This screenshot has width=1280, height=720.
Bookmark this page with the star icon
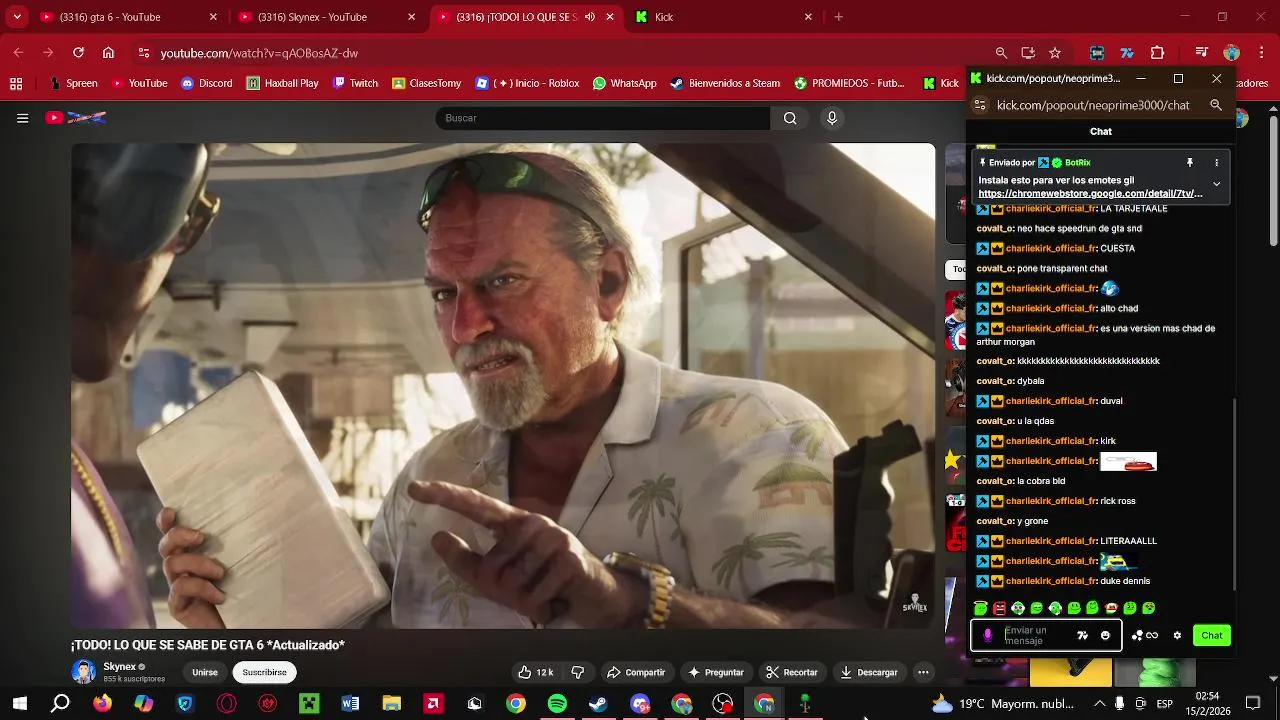pyautogui.click(x=1055, y=53)
